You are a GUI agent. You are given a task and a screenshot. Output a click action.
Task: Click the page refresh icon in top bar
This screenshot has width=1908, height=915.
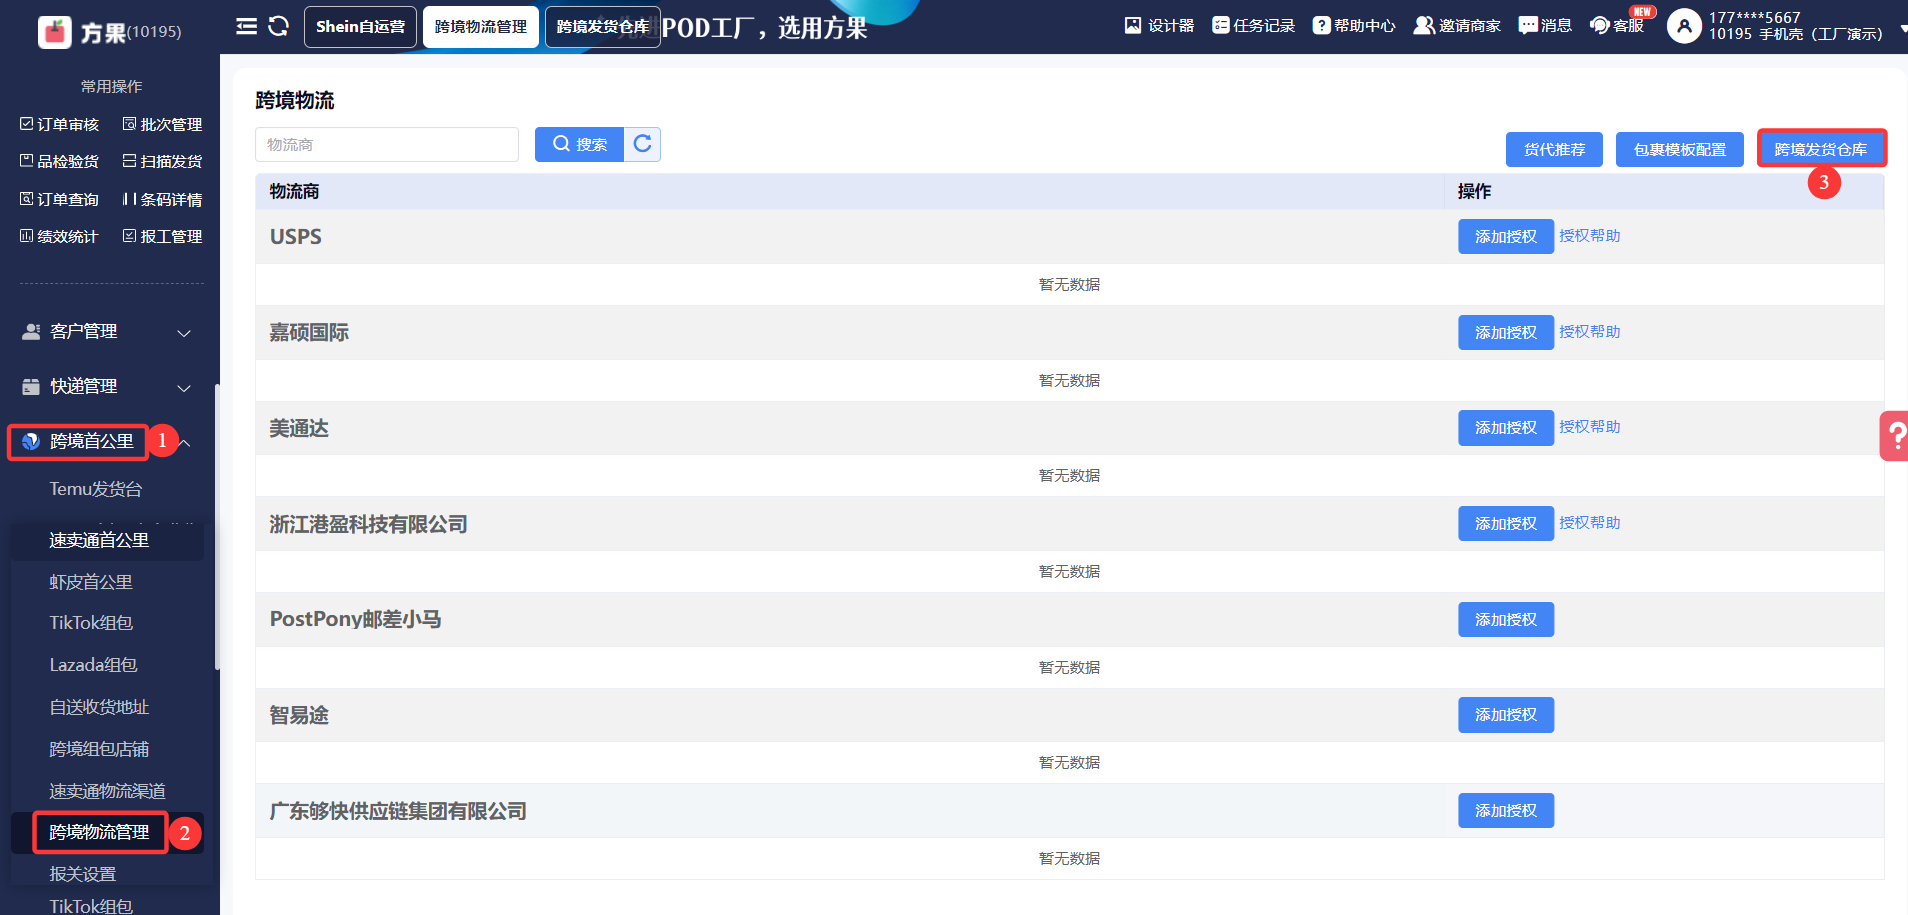point(279,26)
